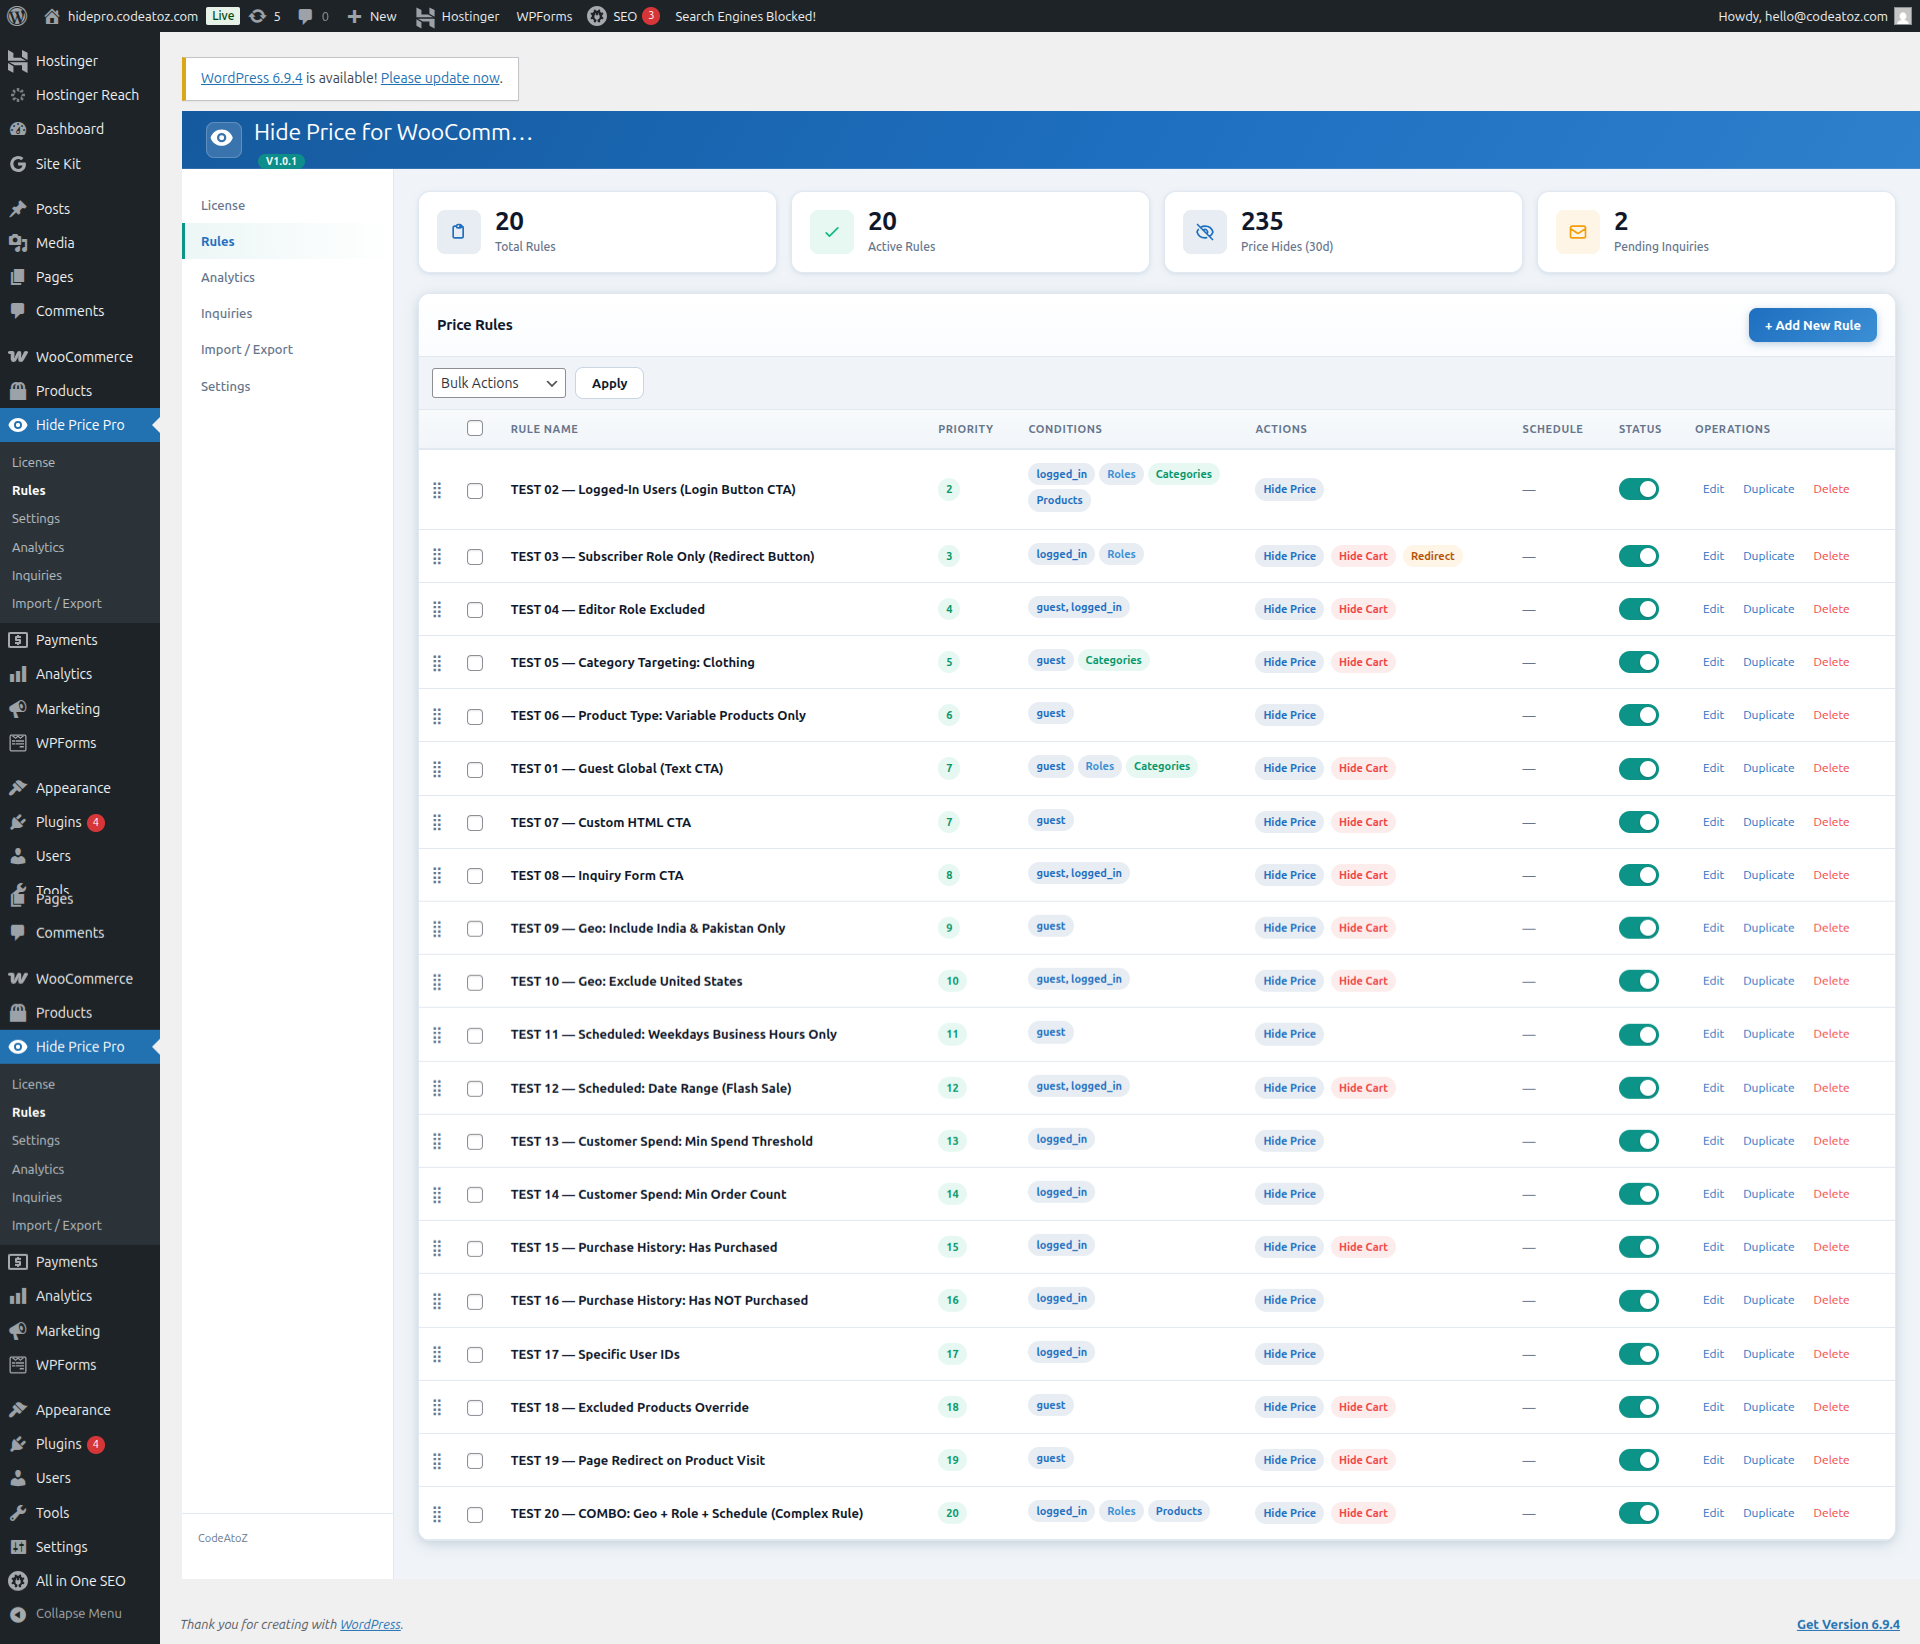Open the Import / Export plugin tab

coord(247,349)
